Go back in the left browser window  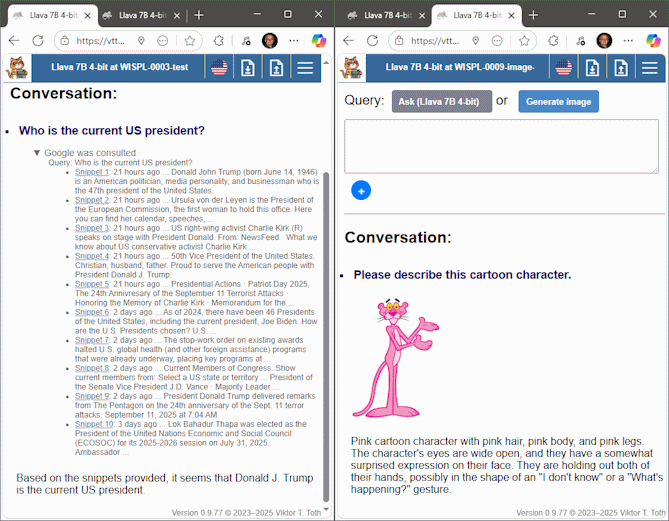(x=14, y=41)
